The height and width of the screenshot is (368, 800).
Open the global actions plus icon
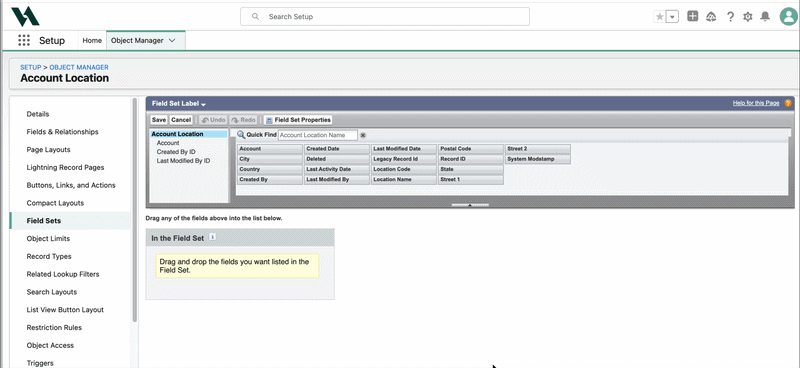tap(692, 16)
